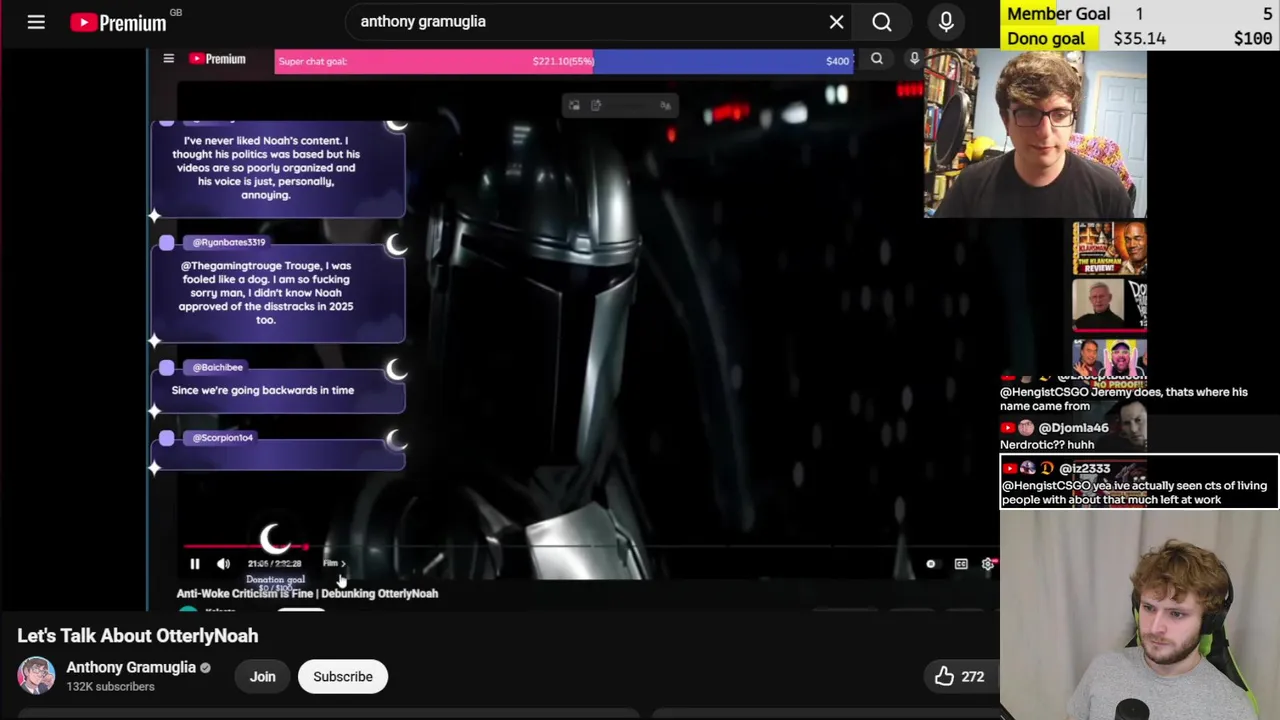Open the 'Film' chapter expander
The image size is (1280, 720).
click(x=334, y=564)
